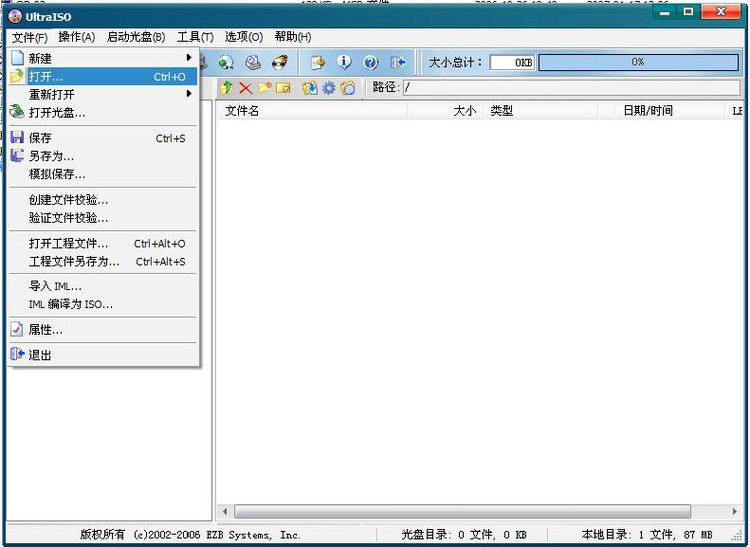Open the 帮助(H) menu

click(293, 37)
